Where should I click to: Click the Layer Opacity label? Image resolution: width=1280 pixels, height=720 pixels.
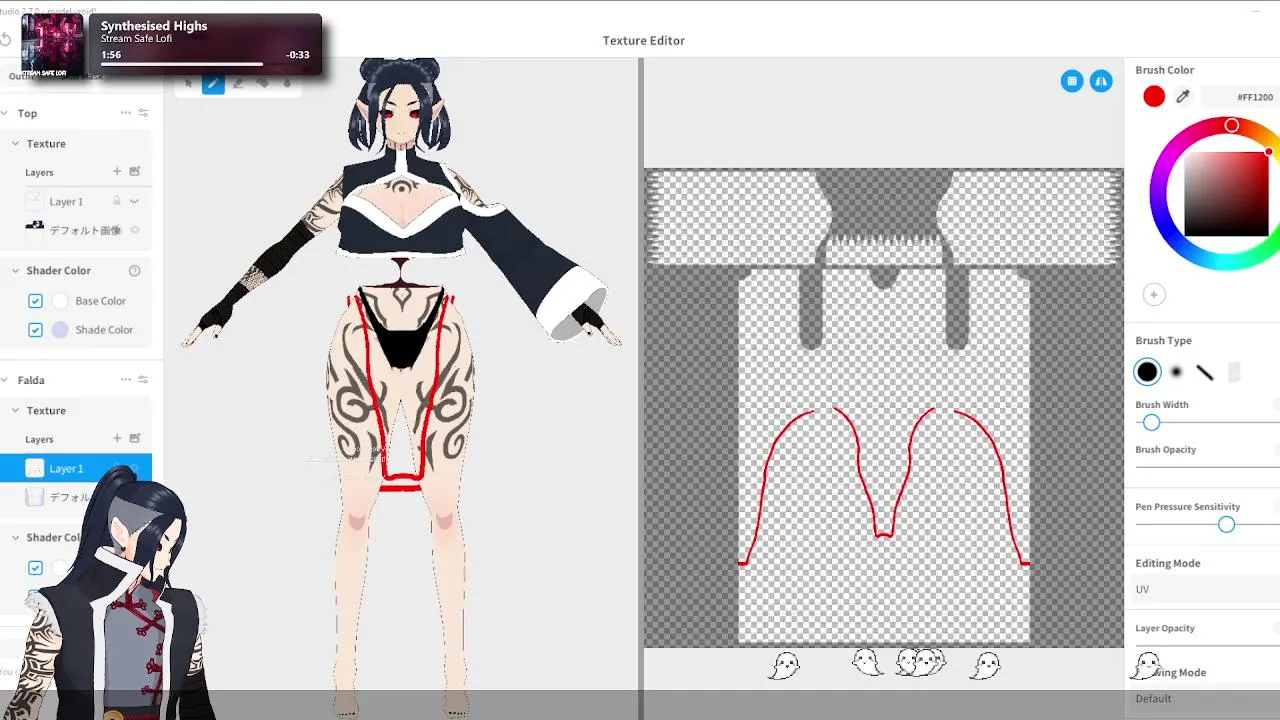1165,628
